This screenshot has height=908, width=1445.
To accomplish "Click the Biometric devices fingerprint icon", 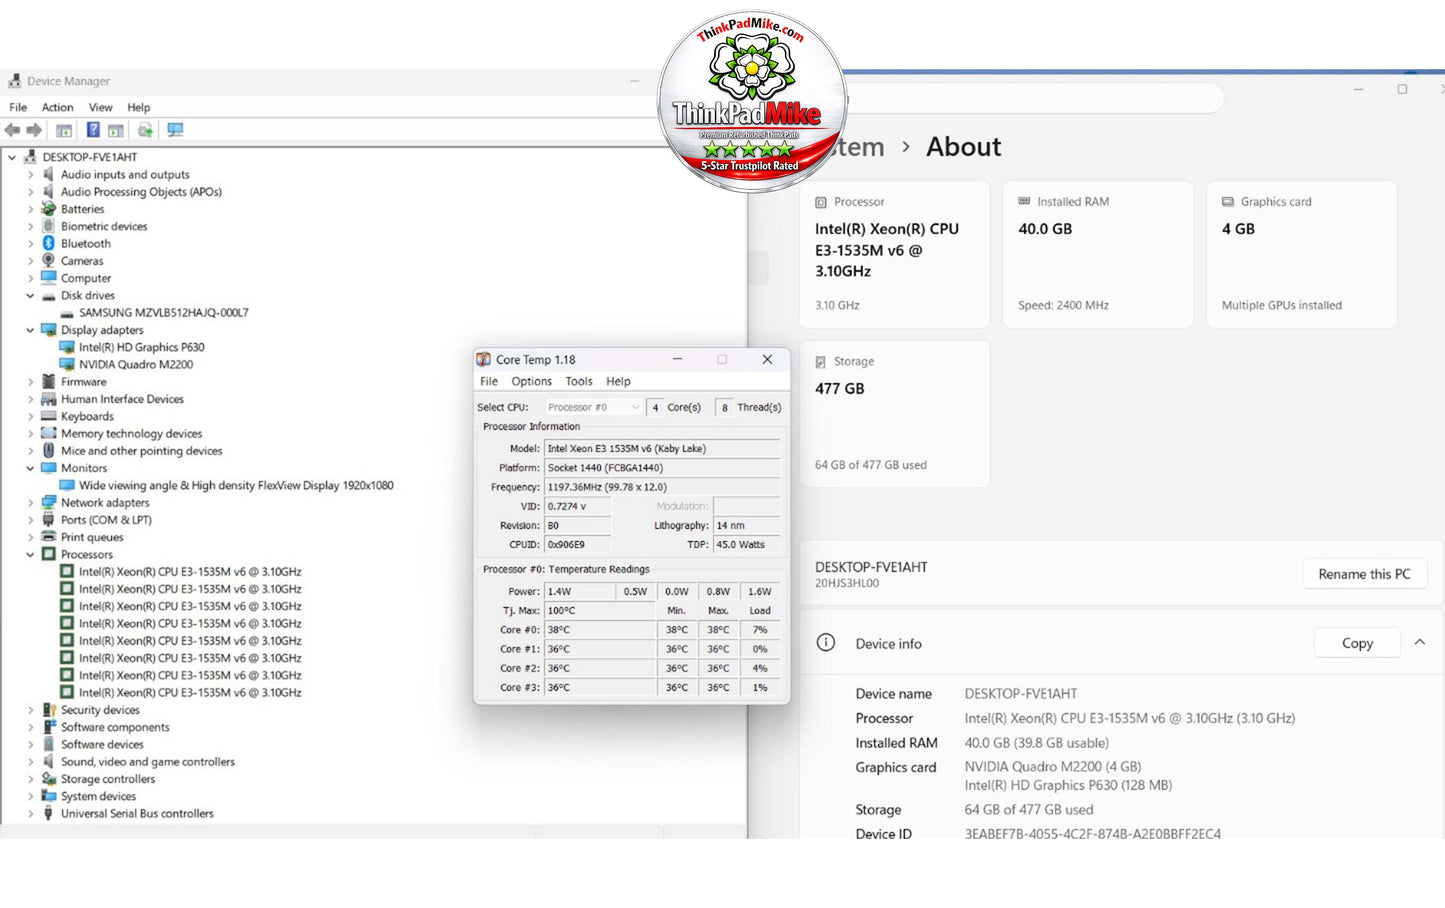I will pyautogui.click(x=48, y=226).
